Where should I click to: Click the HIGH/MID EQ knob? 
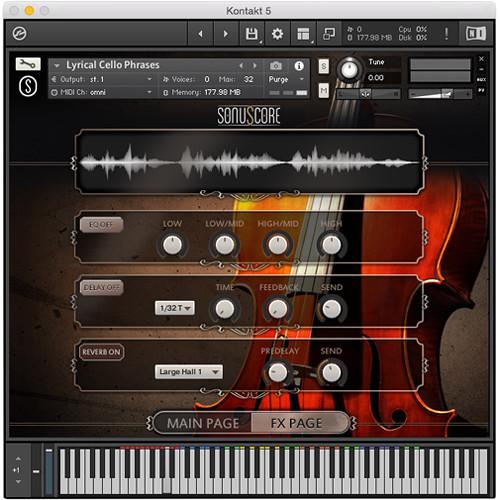(x=277, y=245)
